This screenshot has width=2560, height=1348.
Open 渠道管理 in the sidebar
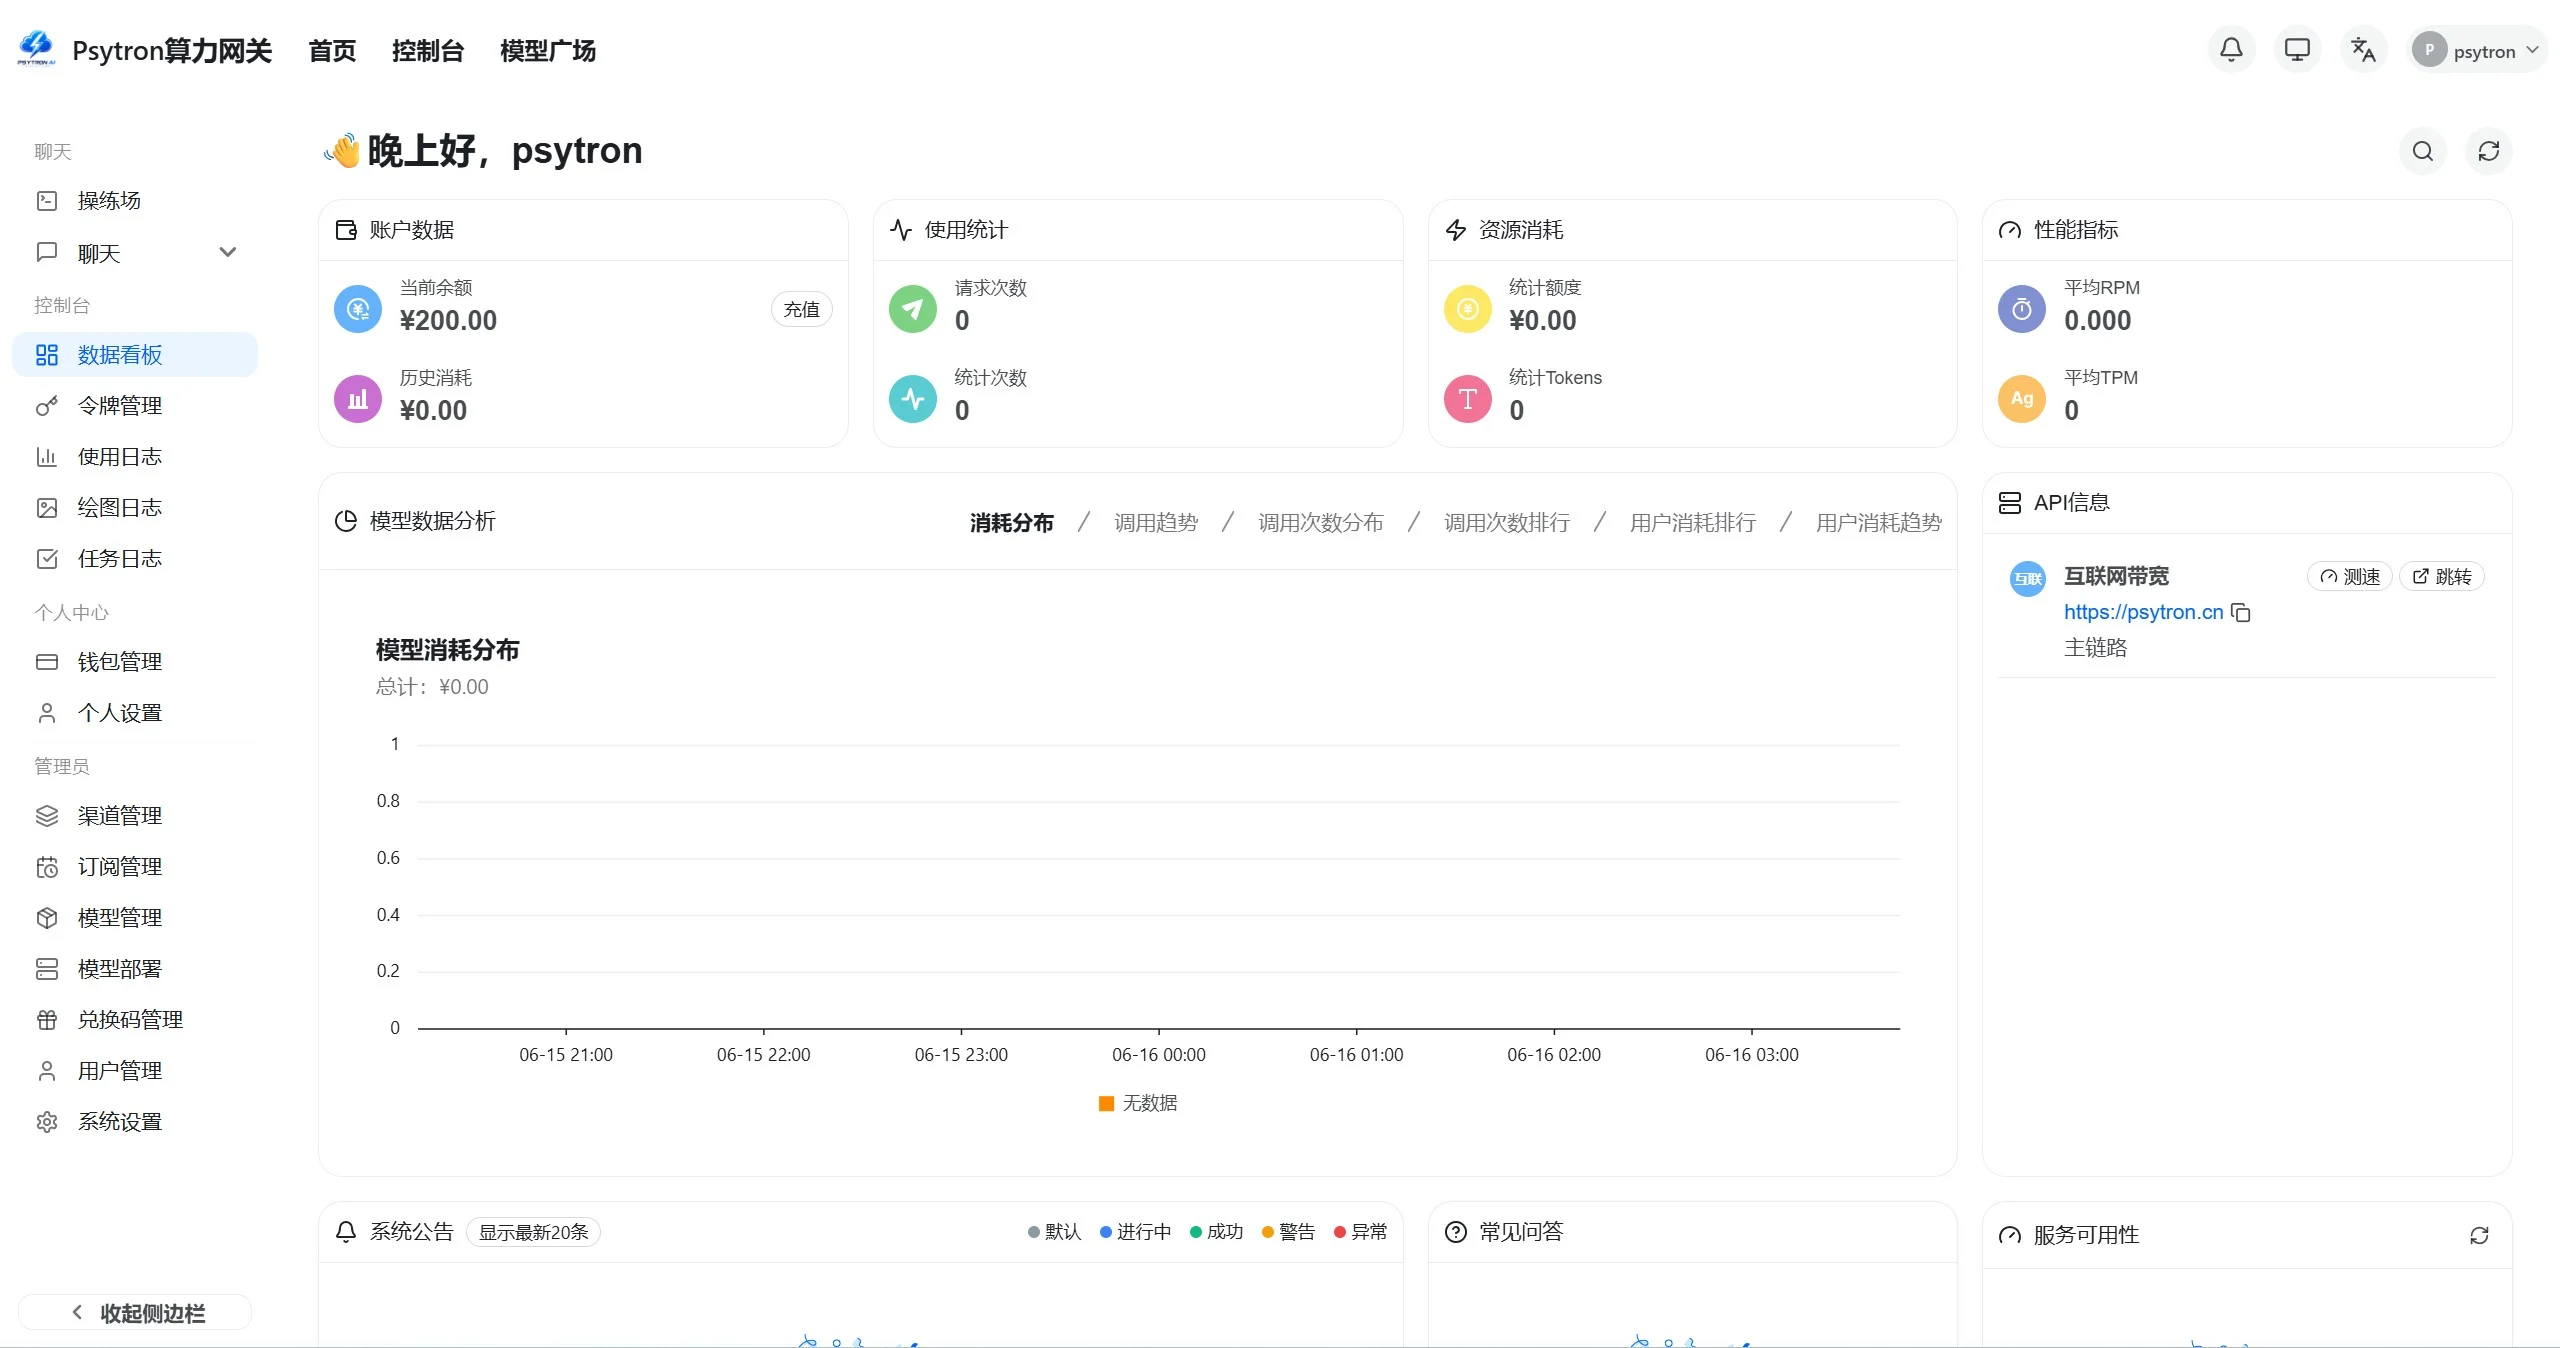[x=135, y=816]
